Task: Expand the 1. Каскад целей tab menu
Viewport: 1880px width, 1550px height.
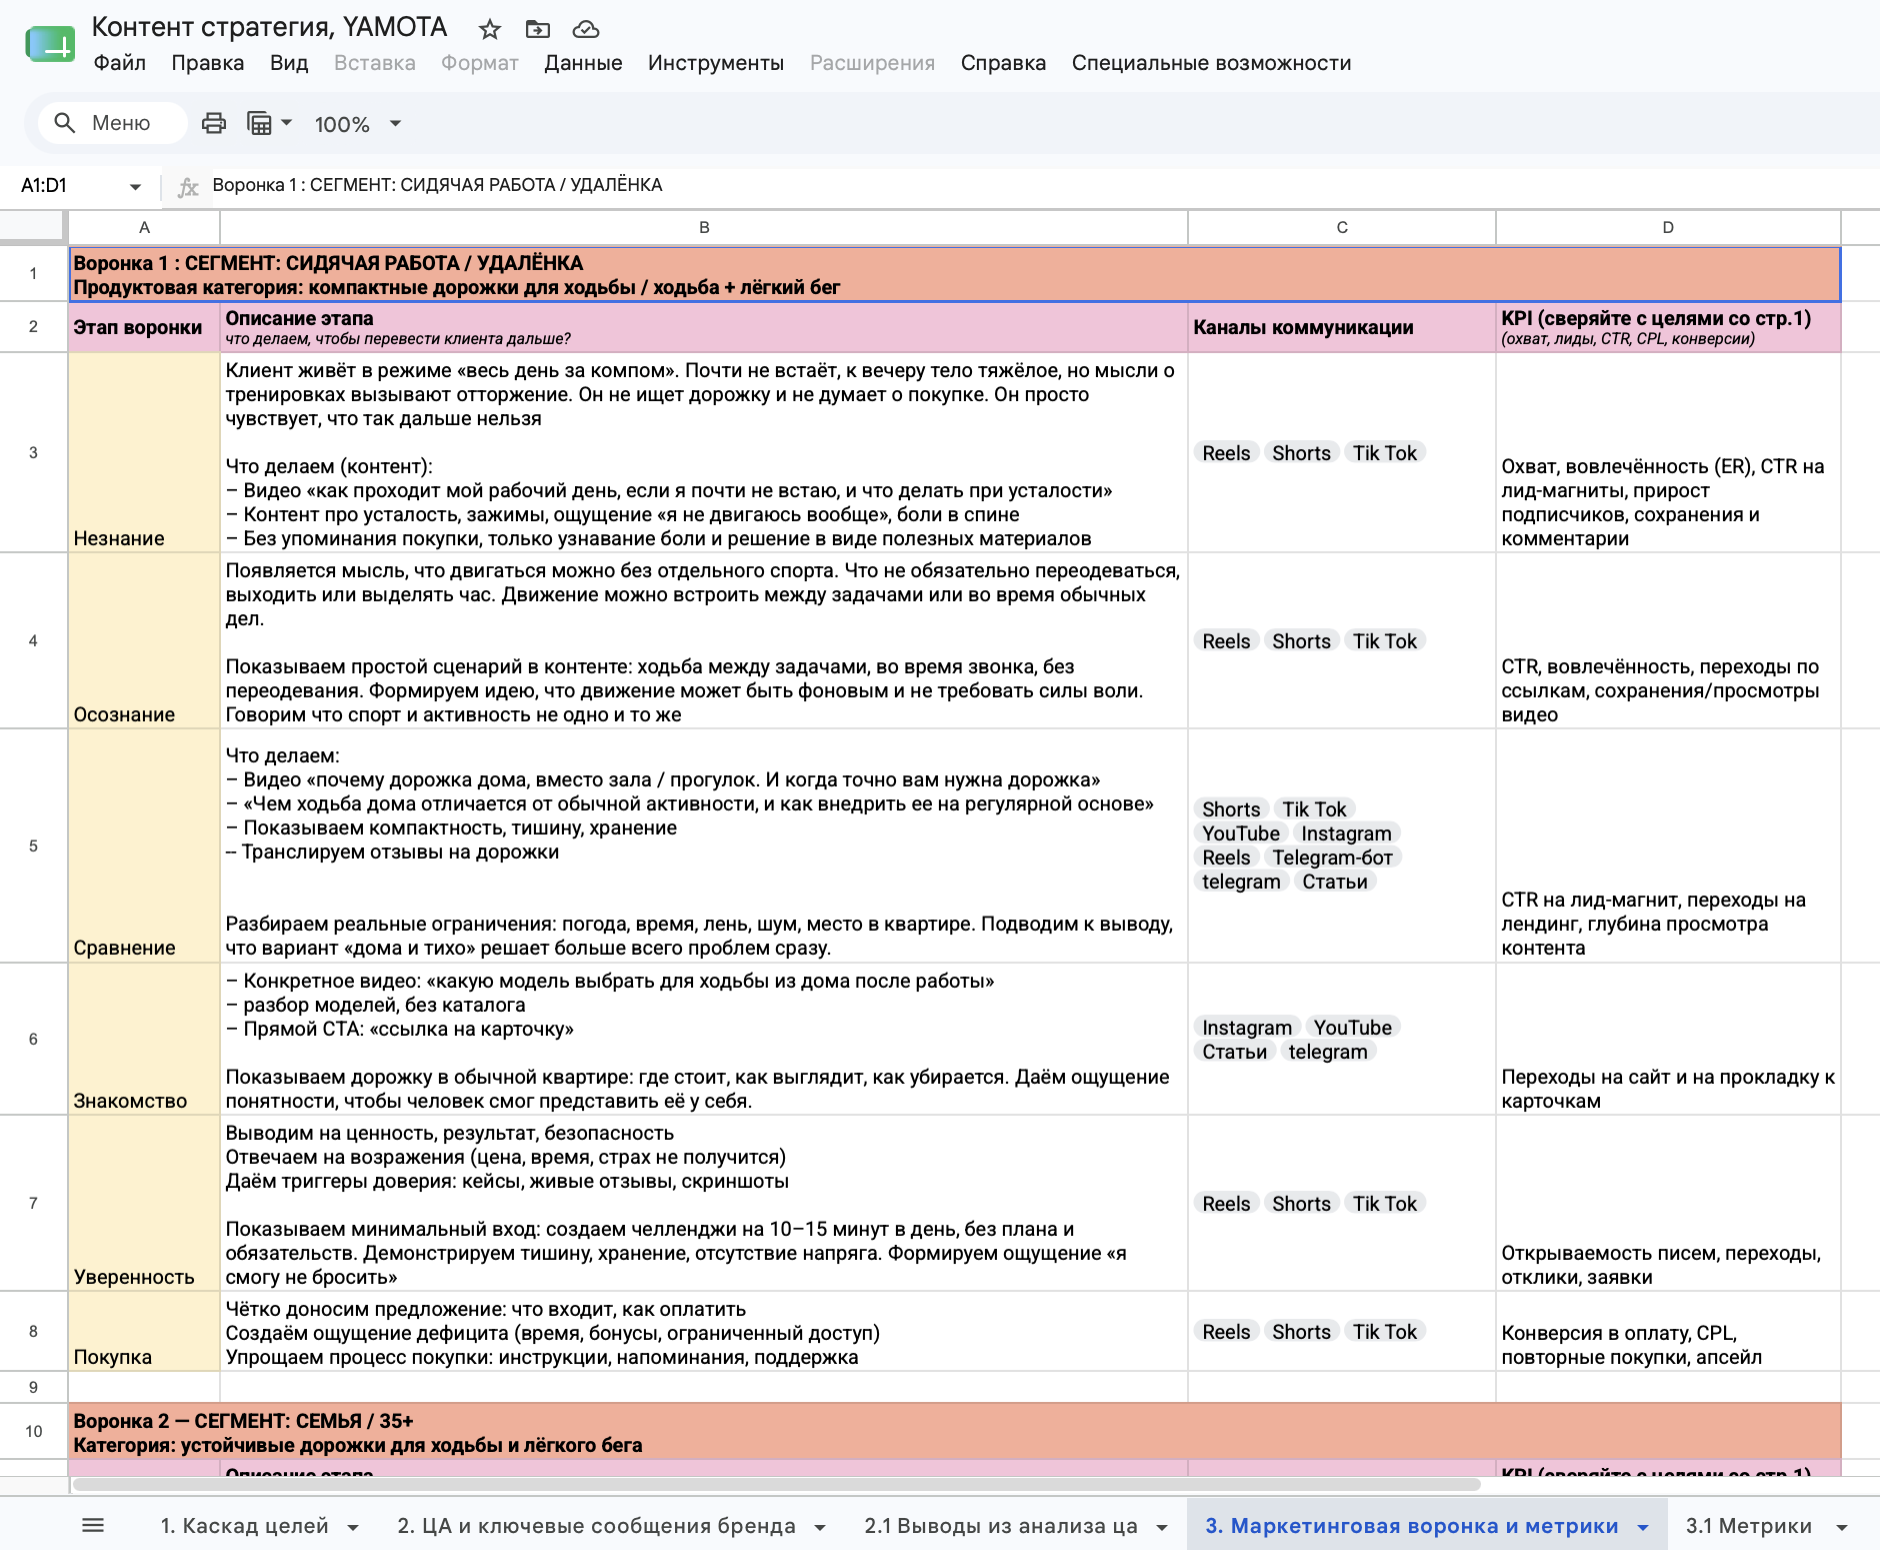Action: click(353, 1527)
